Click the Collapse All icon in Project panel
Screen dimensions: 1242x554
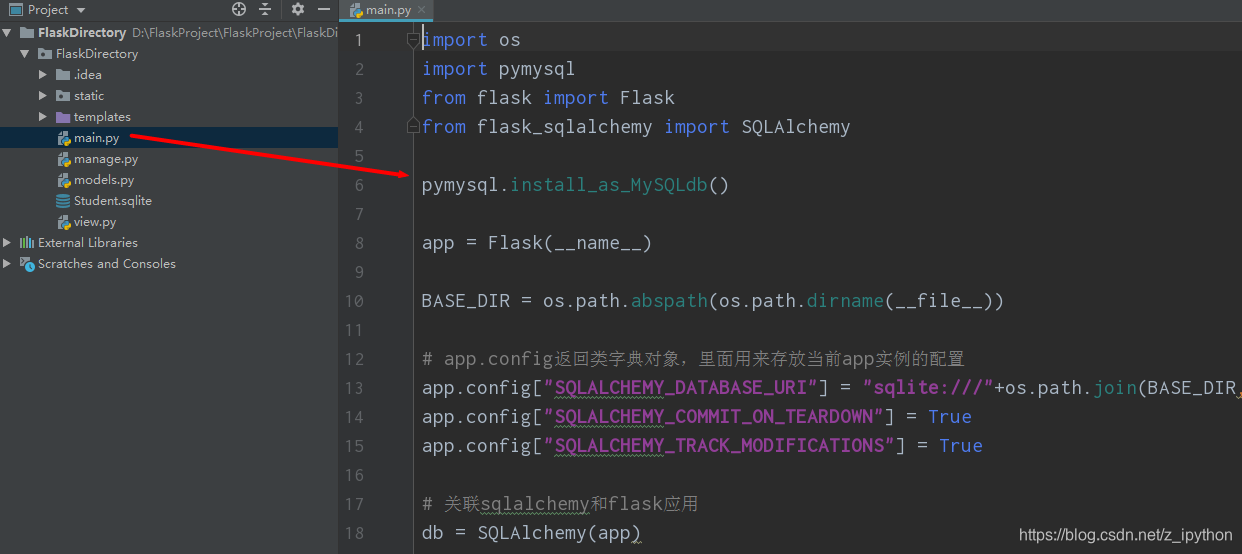[265, 10]
